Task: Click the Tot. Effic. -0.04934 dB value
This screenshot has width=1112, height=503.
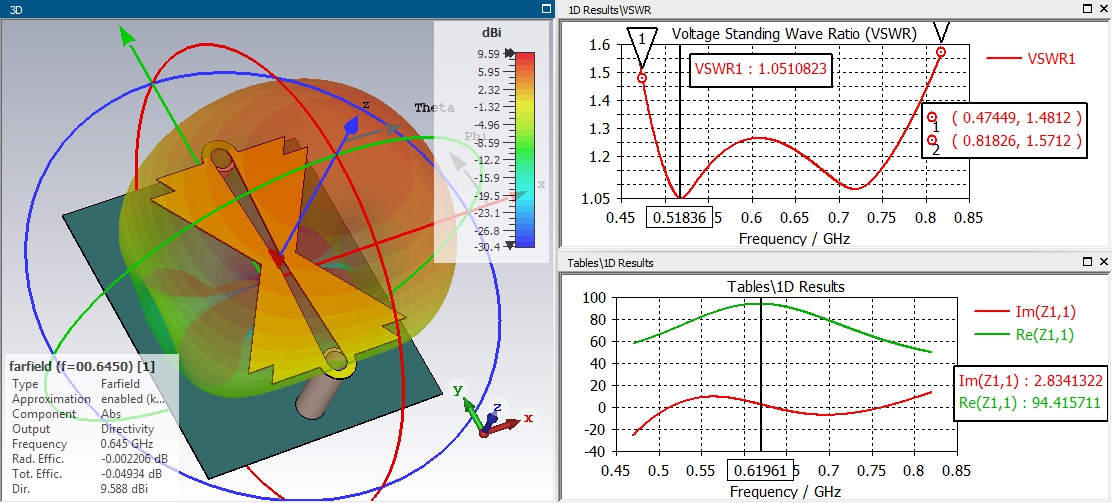Action: (131, 474)
